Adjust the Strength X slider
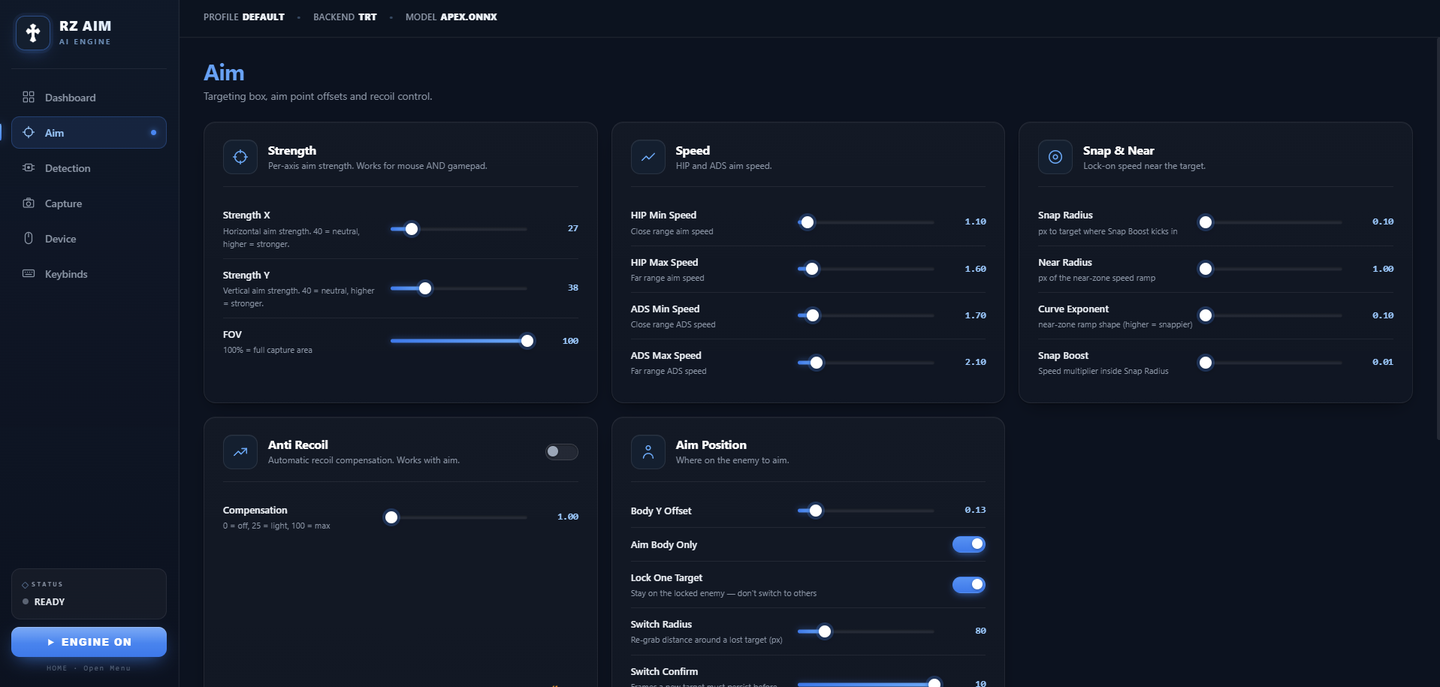The image size is (1440, 687). click(x=458, y=229)
